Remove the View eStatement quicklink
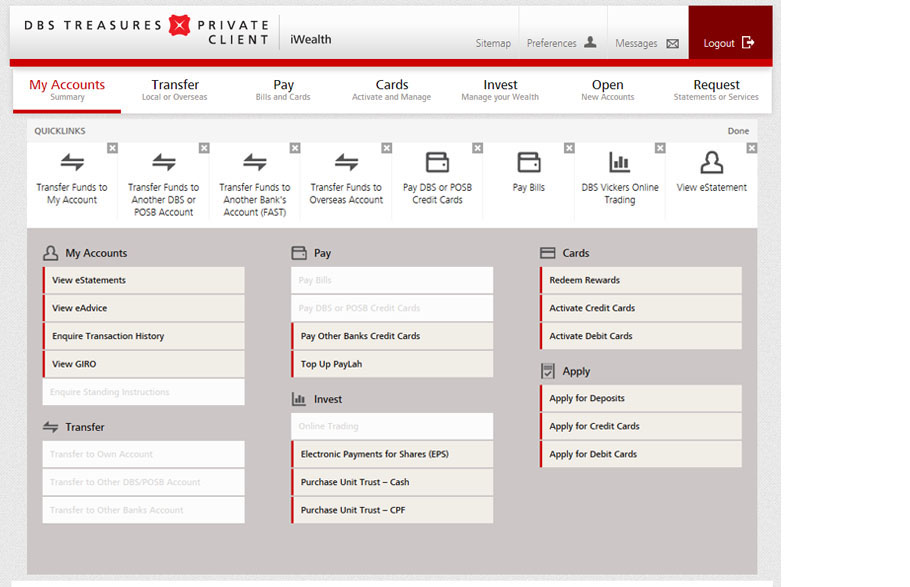This screenshot has width=910, height=587. (752, 148)
